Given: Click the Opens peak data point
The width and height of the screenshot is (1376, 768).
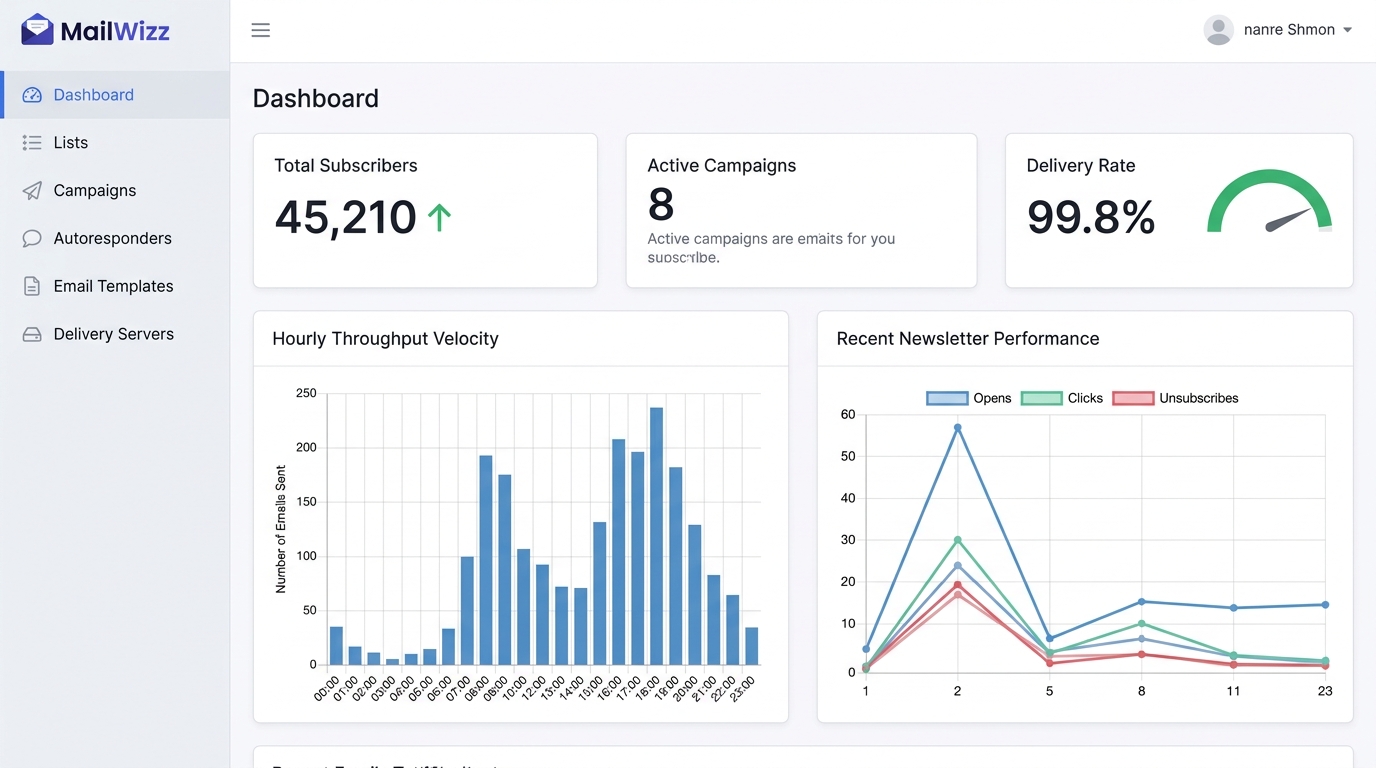Looking at the screenshot, I should point(957,428).
